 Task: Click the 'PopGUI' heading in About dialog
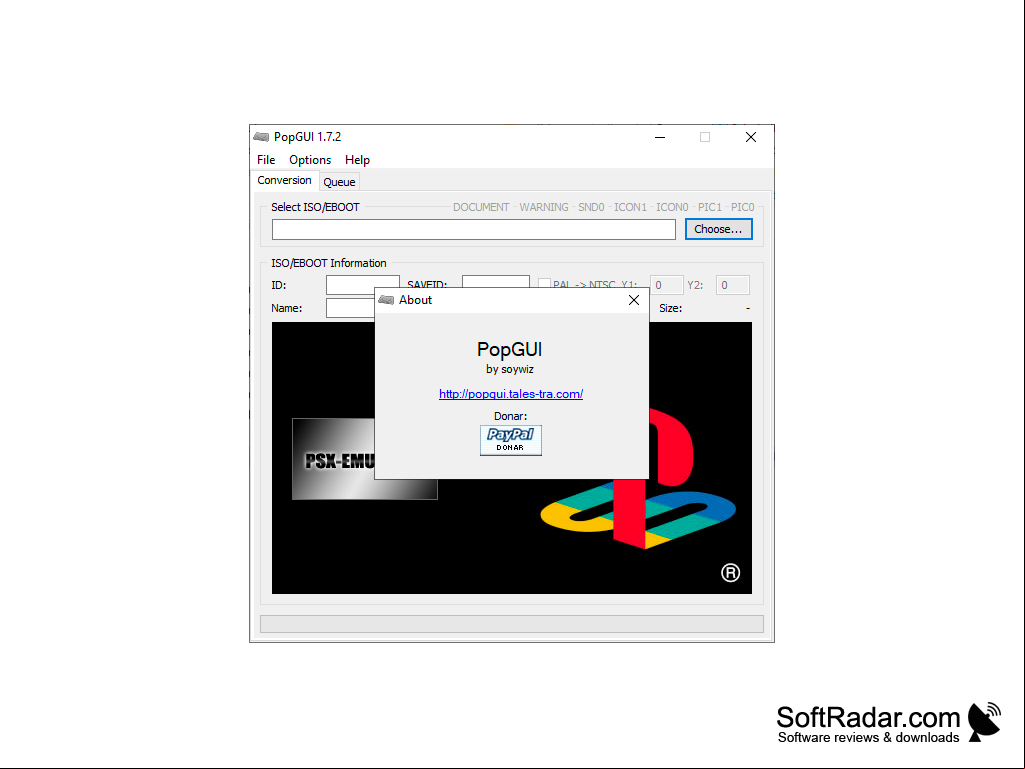(x=509, y=349)
